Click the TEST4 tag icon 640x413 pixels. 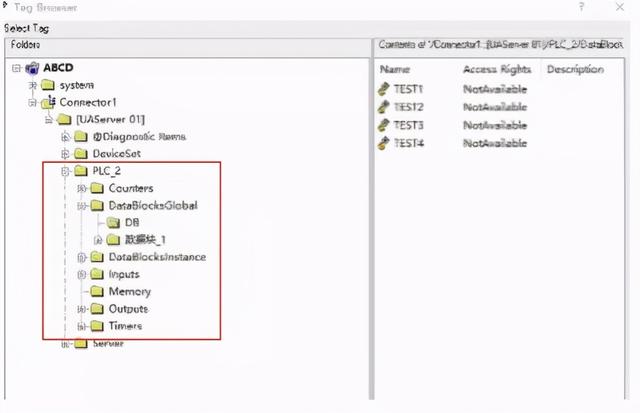pos(384,143)
